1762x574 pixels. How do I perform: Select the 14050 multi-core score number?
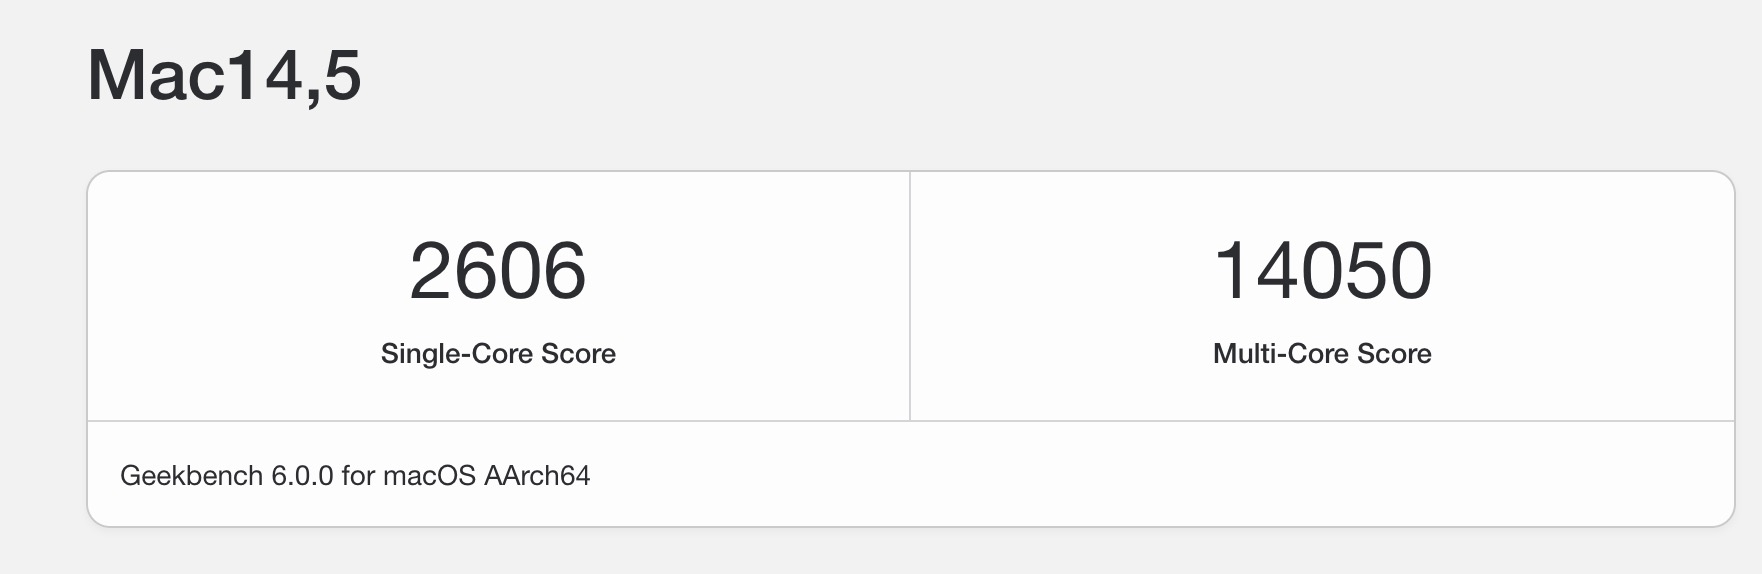pos(1322,271)
